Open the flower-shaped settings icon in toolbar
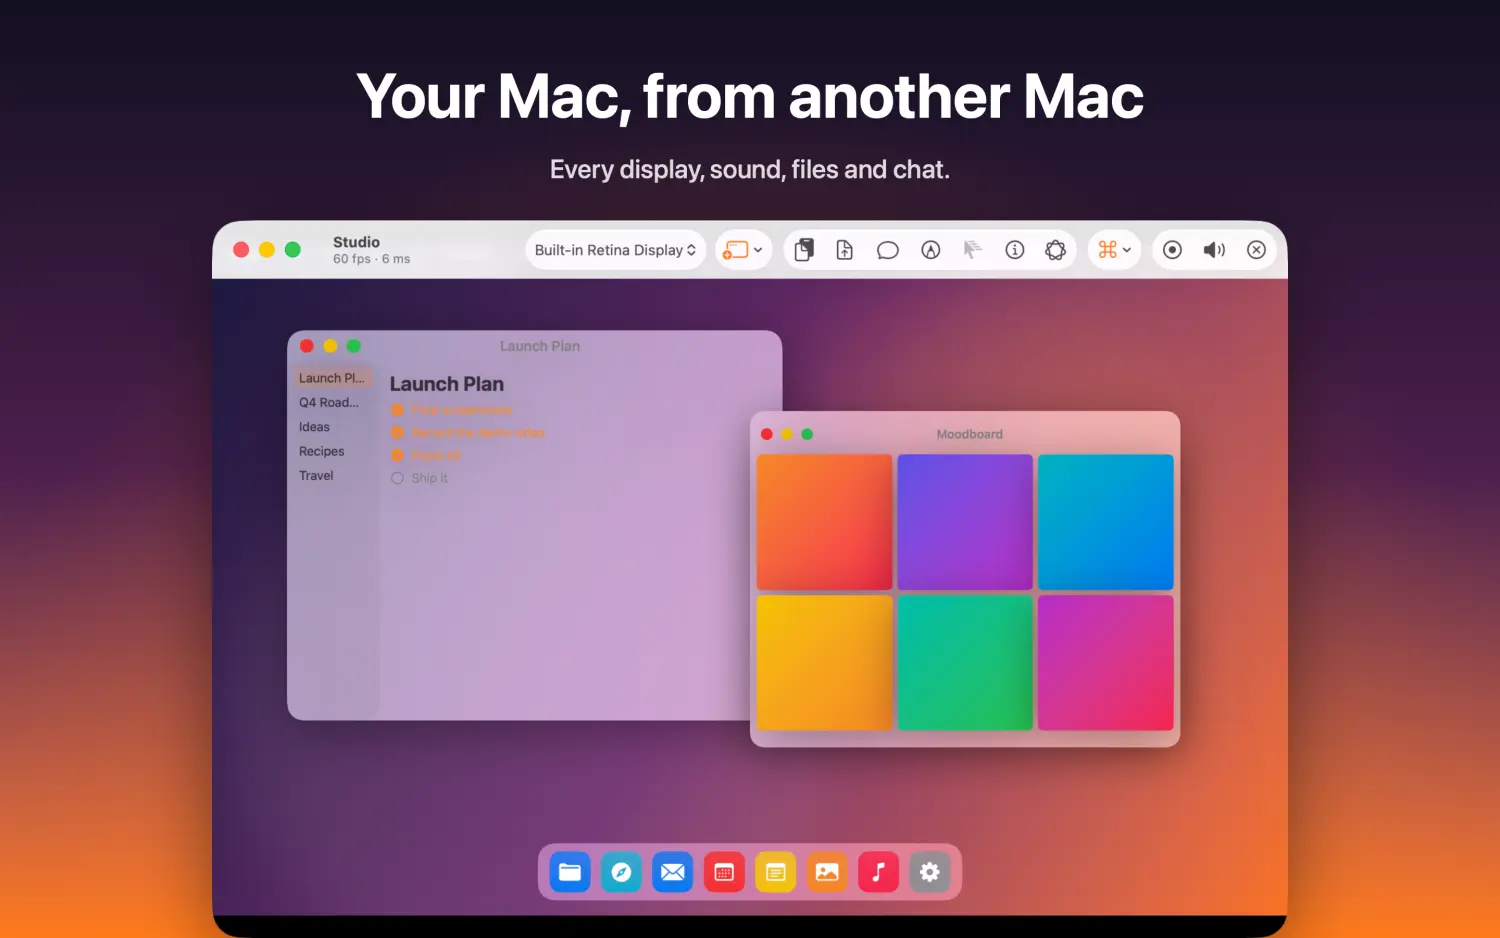 point(1056,250)
